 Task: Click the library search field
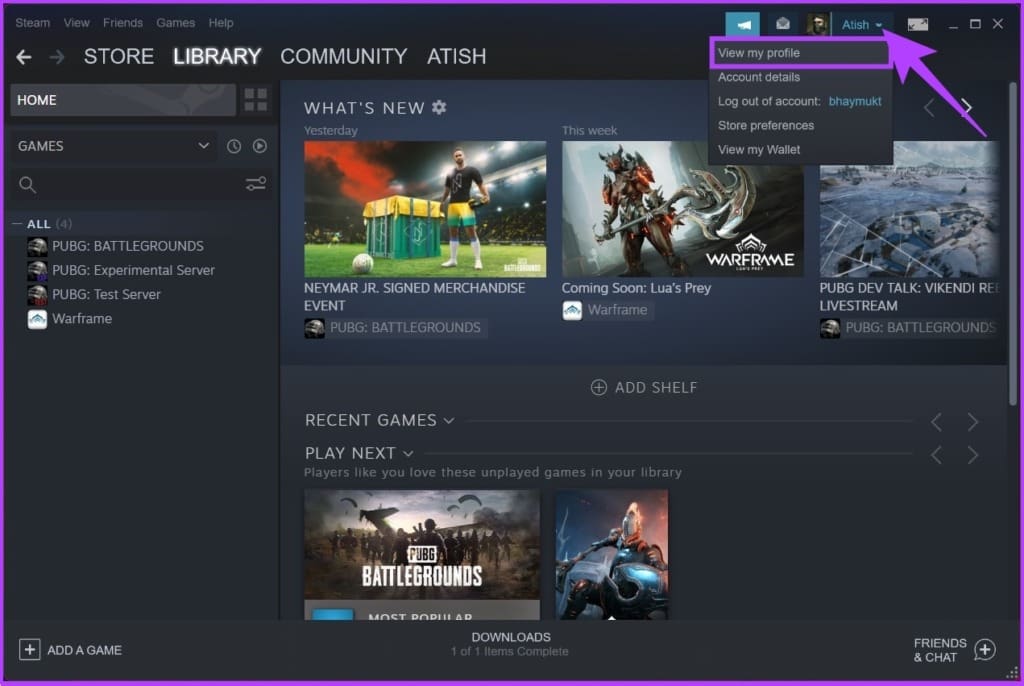tap(140, 185)
